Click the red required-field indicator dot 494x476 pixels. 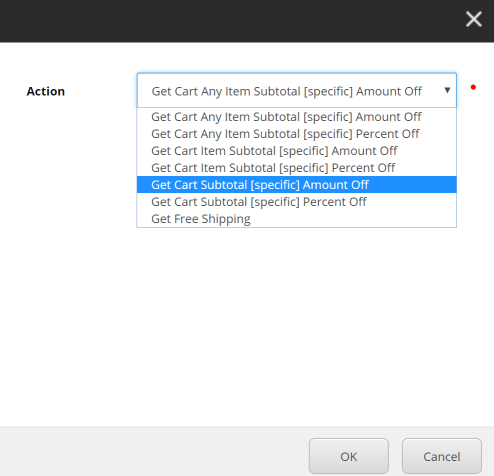pos(473,87)
